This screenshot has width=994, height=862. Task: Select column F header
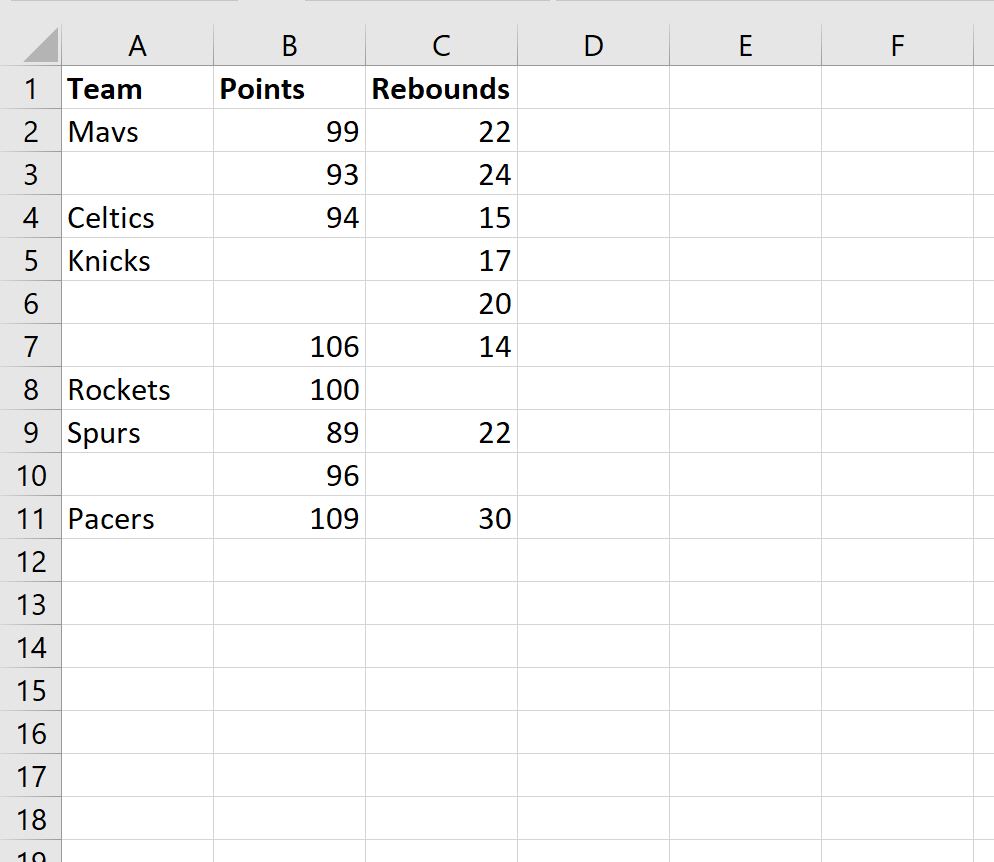click(x=897, y=46)
